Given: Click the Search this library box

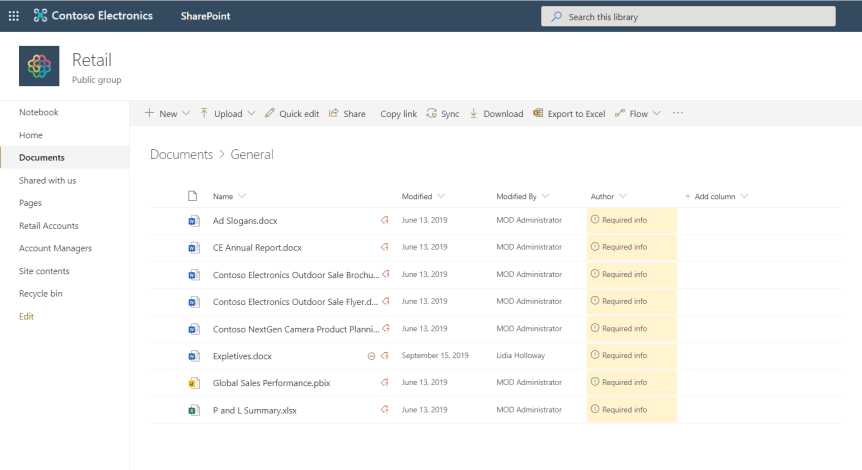Looking at the screenshot, I should coord(688,17).
